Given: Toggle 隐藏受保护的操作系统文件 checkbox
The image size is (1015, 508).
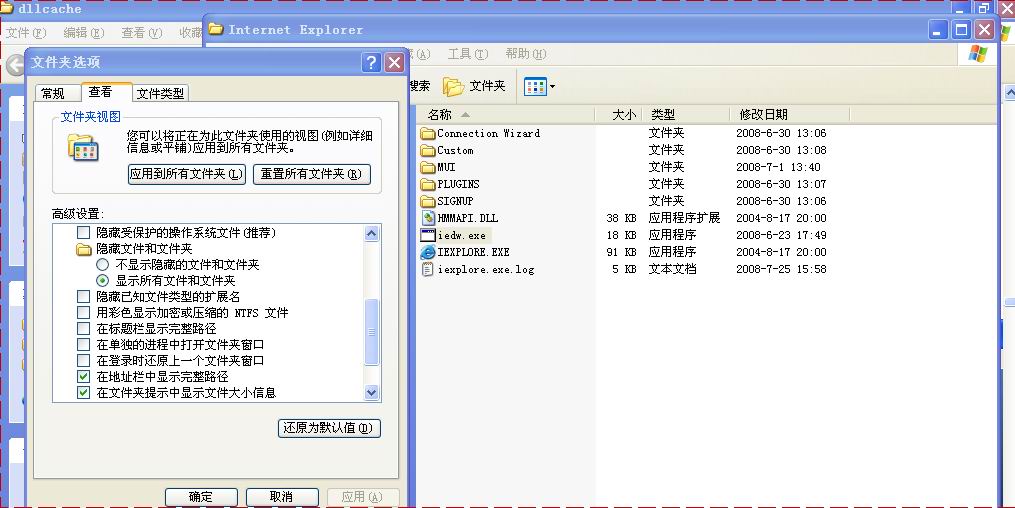Looking at the screenshot, I should tap(84, 232).
